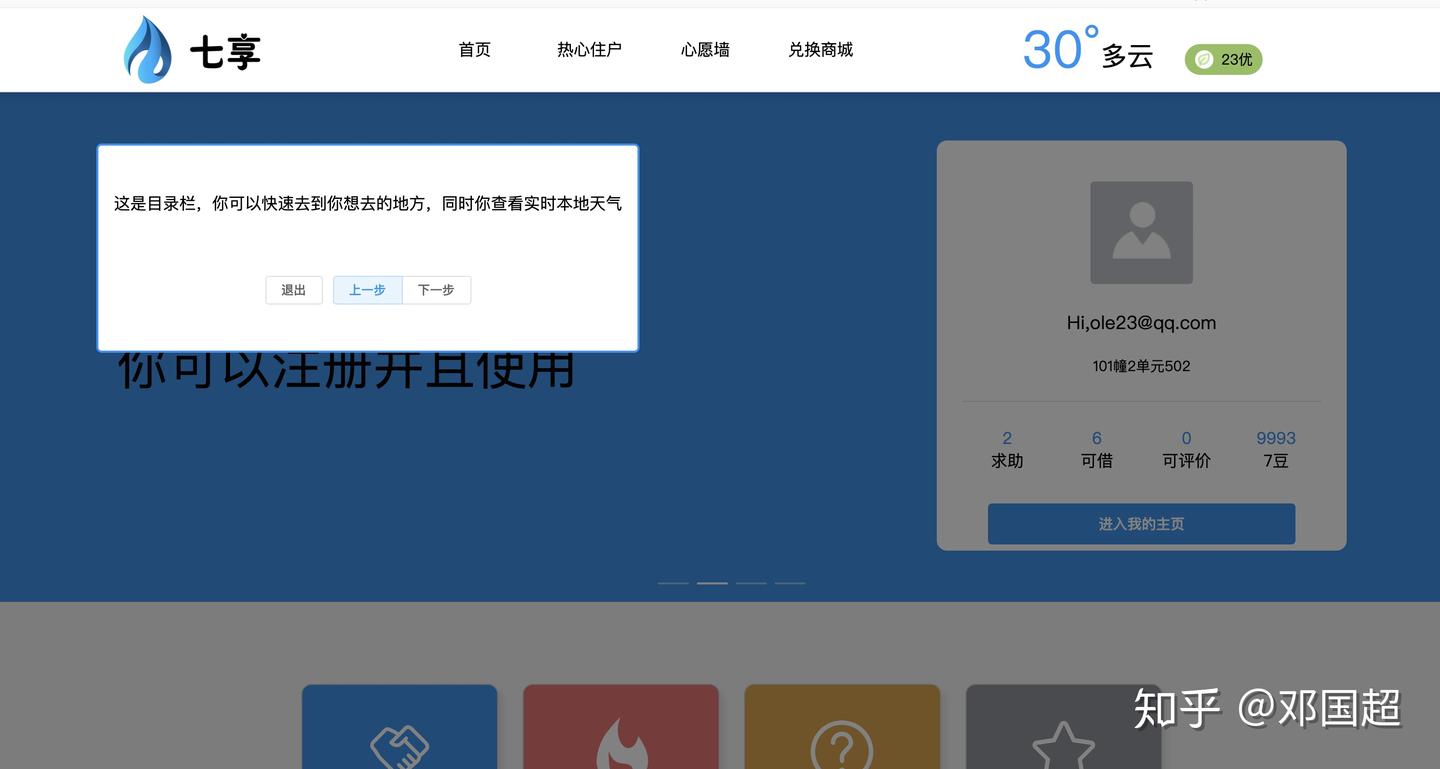Open the 热心住户 navigation item

click(589, 49)
